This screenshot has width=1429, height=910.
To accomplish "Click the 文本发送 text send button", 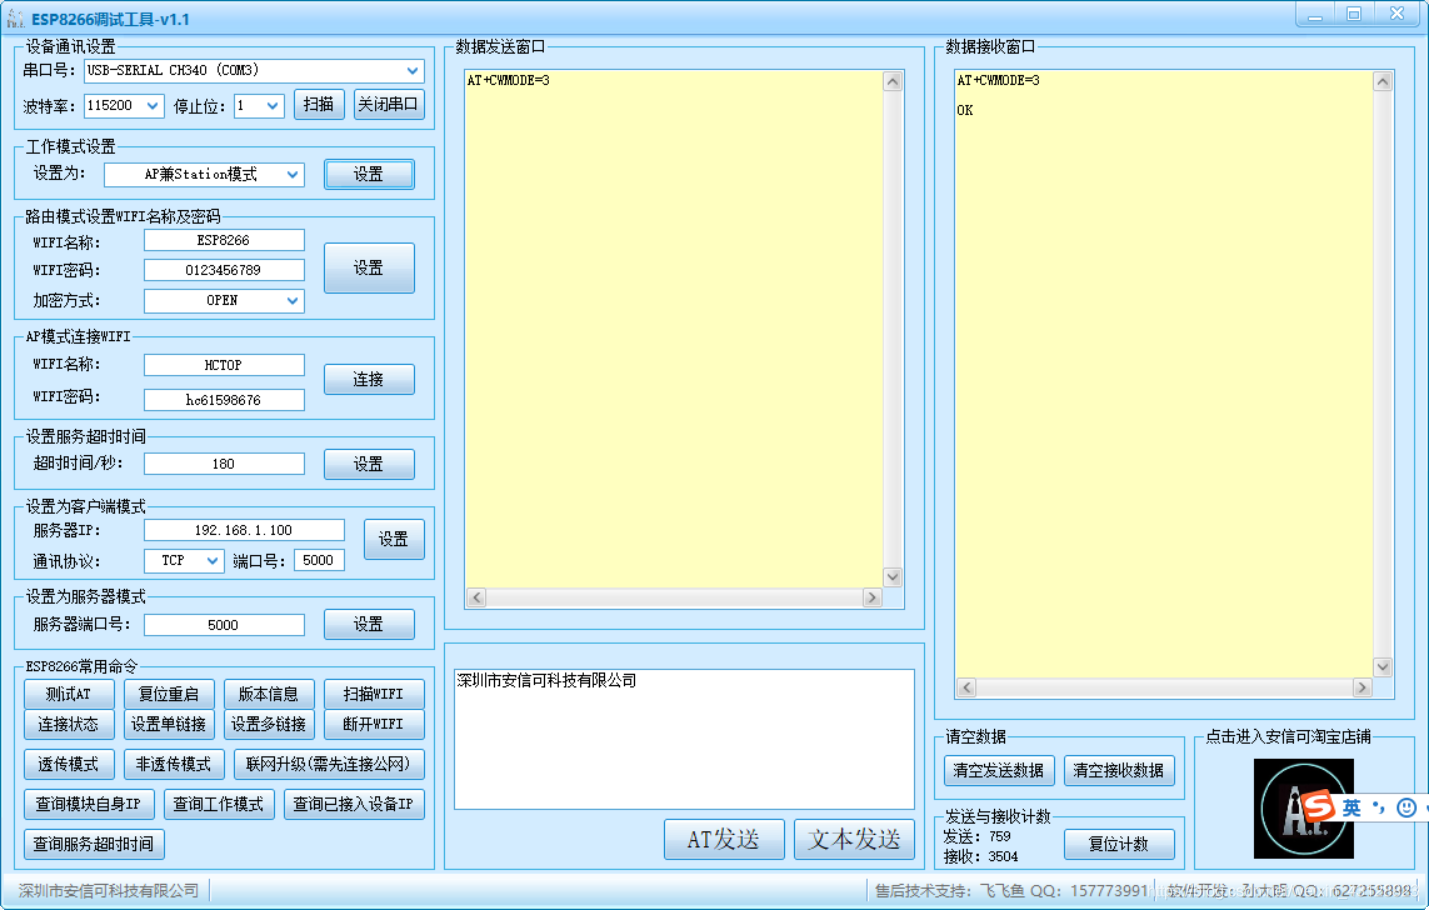I will (x=854, y=839).
